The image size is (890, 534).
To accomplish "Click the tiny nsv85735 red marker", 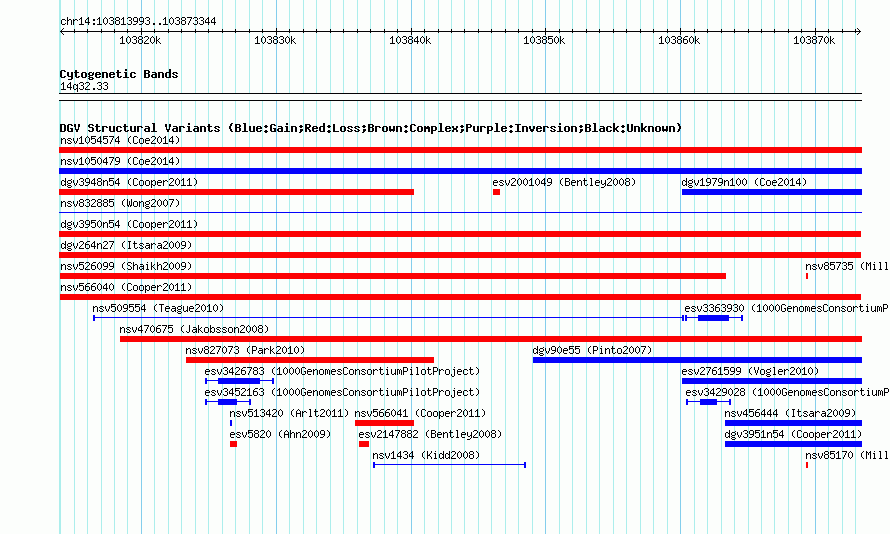I will [807, 276].
